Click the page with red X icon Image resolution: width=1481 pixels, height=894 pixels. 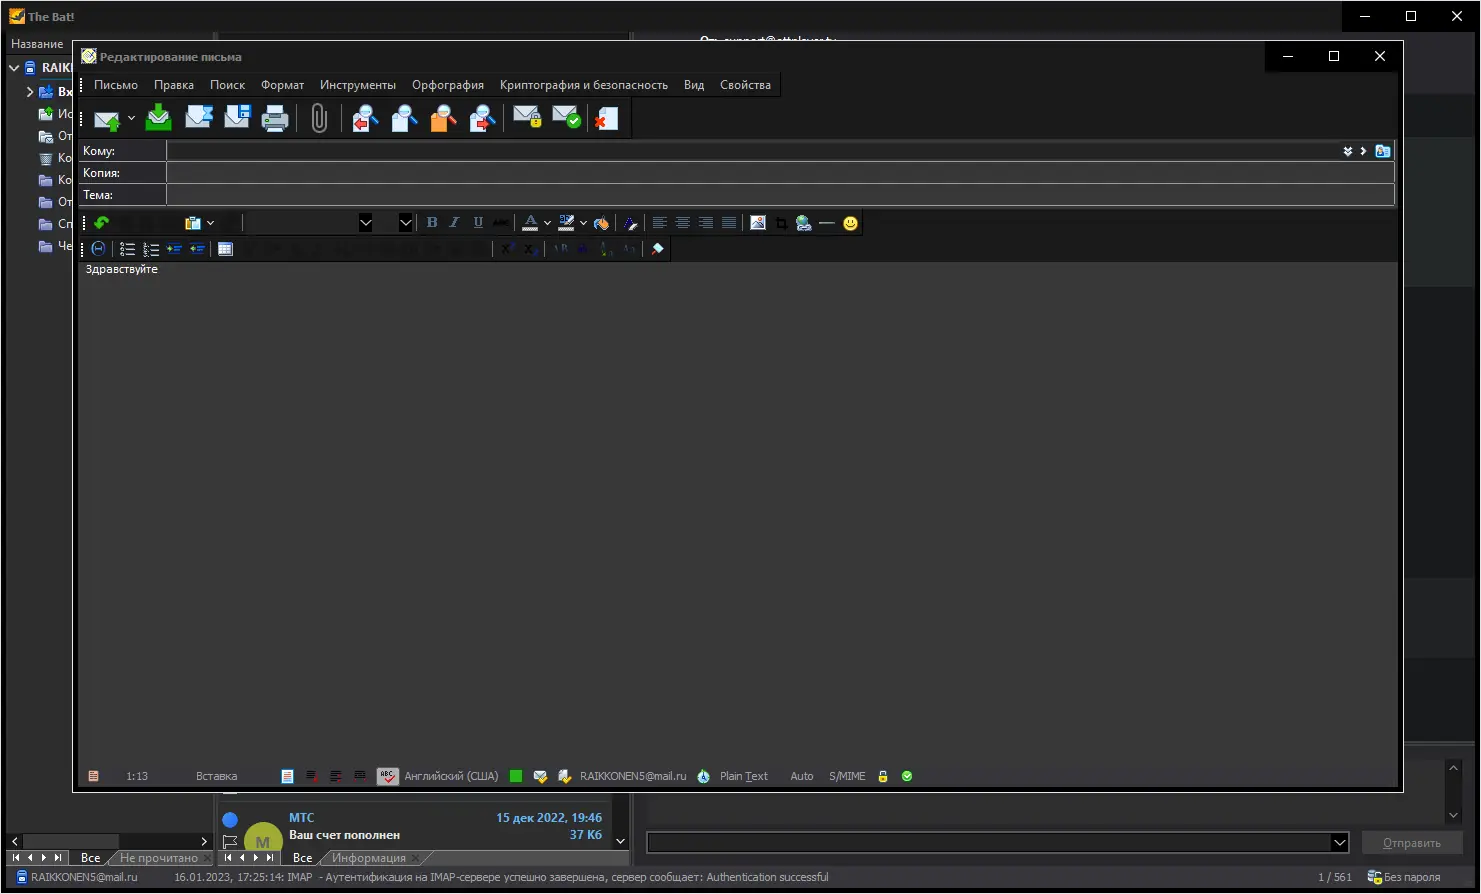(606, 119)
